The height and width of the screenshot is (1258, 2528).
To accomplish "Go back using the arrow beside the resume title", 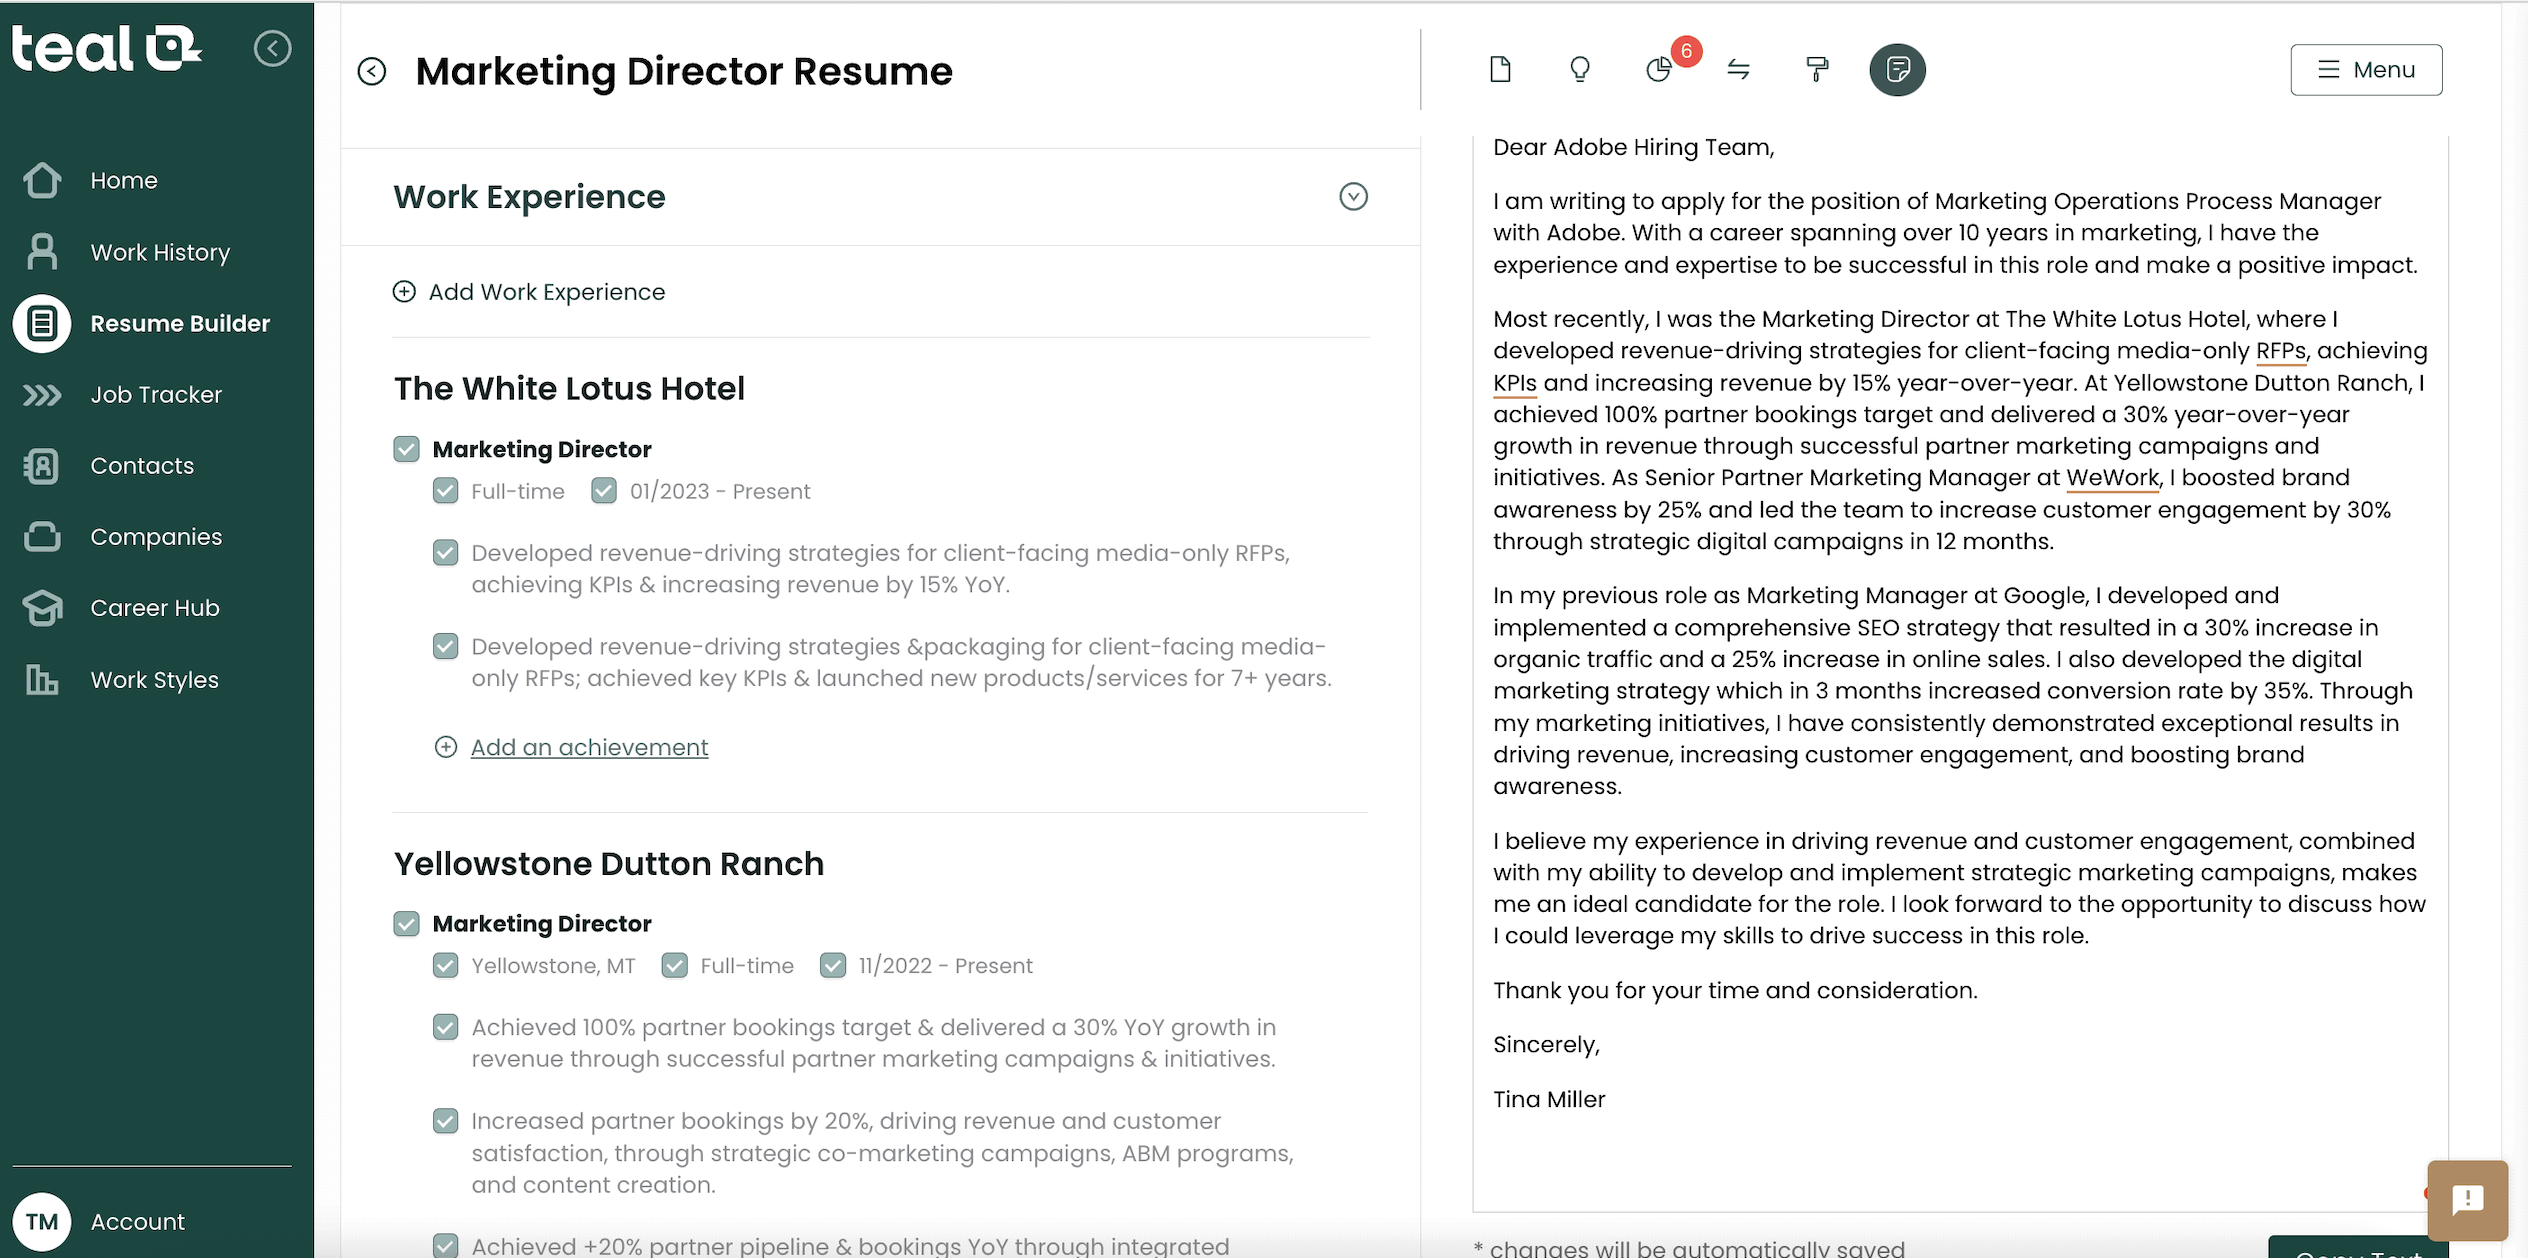I will [372, 71].
